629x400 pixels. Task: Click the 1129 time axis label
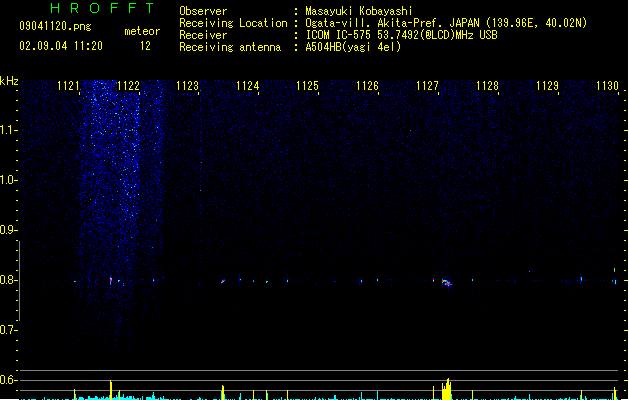pyautogui.click(x=547, y=86)
